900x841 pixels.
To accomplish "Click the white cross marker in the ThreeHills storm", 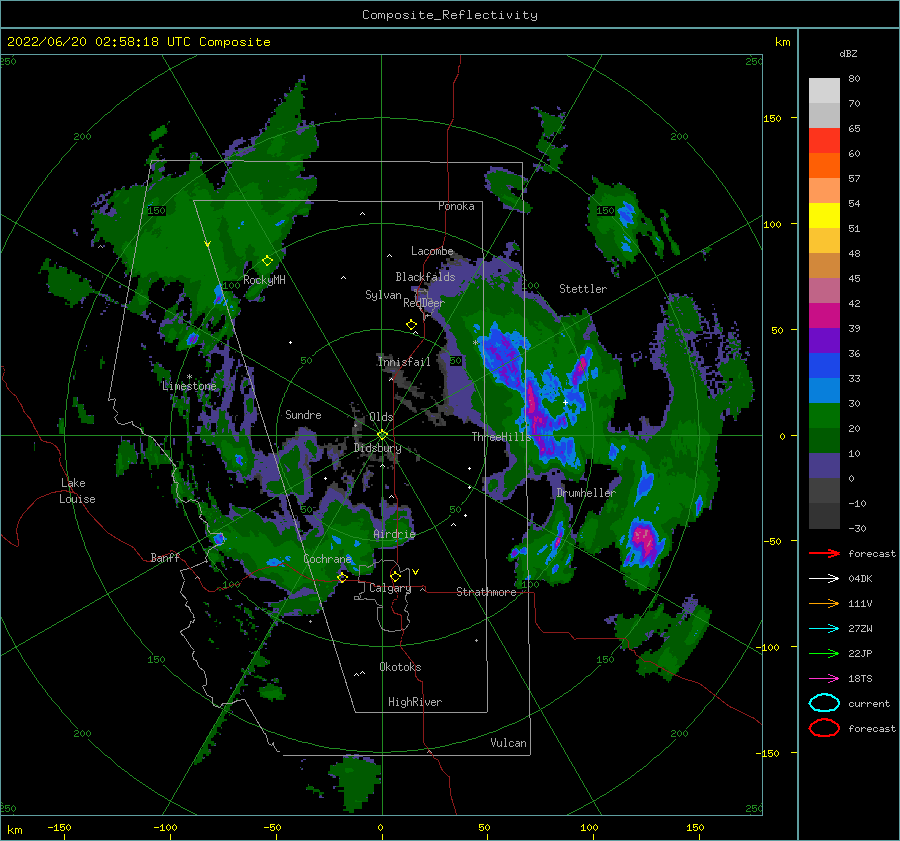I will click(565, 403).
